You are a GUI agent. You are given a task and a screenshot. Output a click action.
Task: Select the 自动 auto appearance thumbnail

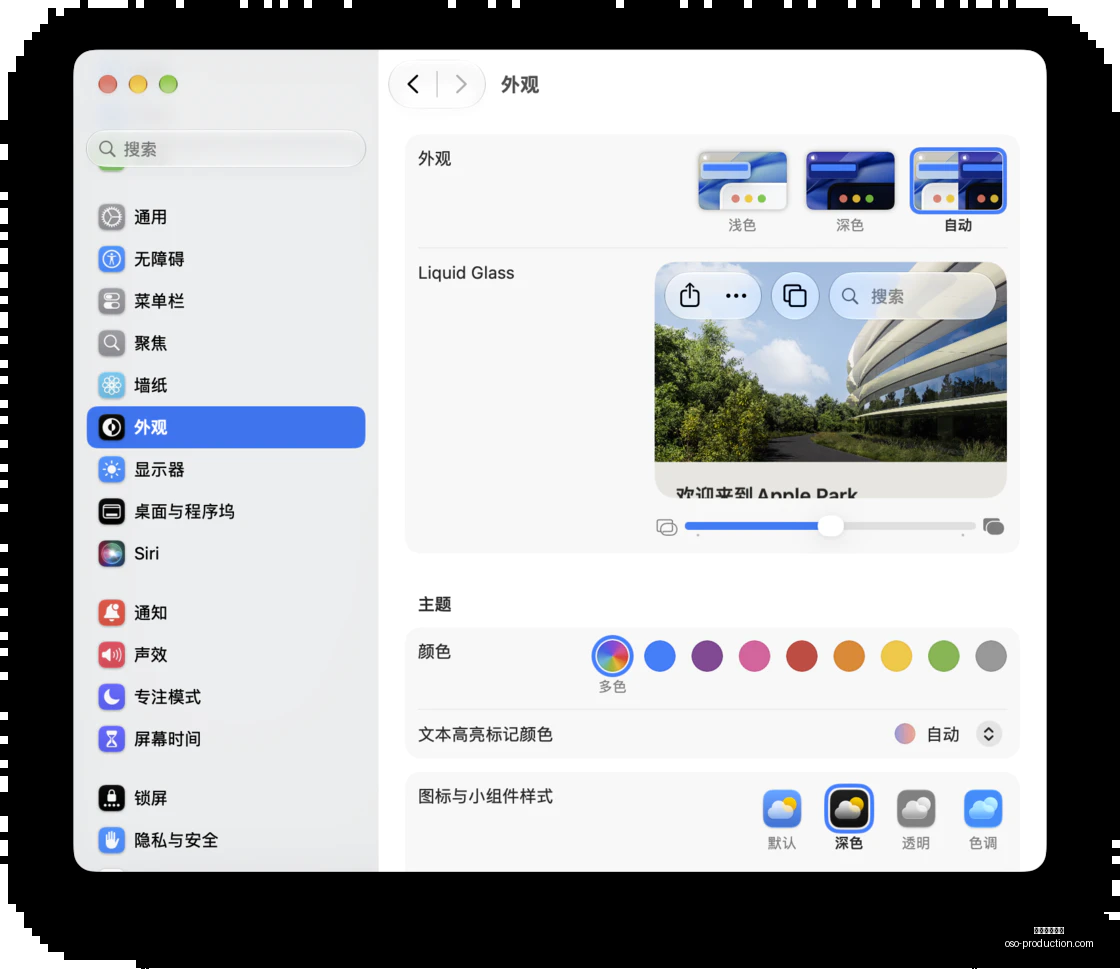(x=958, y=181)
